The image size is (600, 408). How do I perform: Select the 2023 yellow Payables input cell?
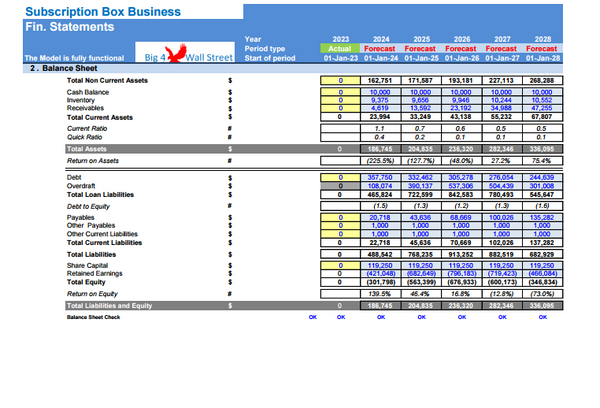click(x=339, y=217)
